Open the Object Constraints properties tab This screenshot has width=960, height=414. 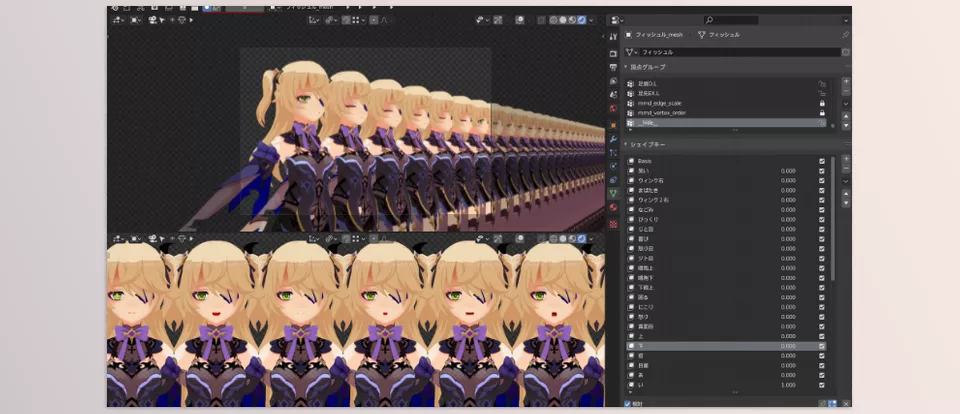pos(613,179)
